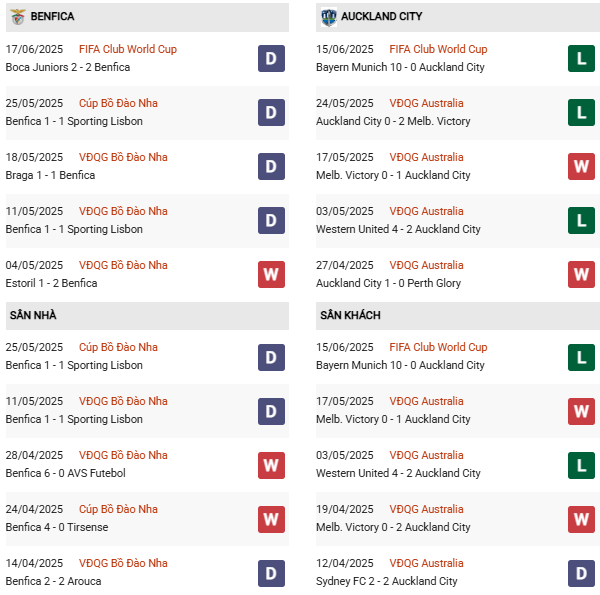Click D badge for Sydney FC 2-2 Auckland City
The image size is (600, 595).
(582, 572)
